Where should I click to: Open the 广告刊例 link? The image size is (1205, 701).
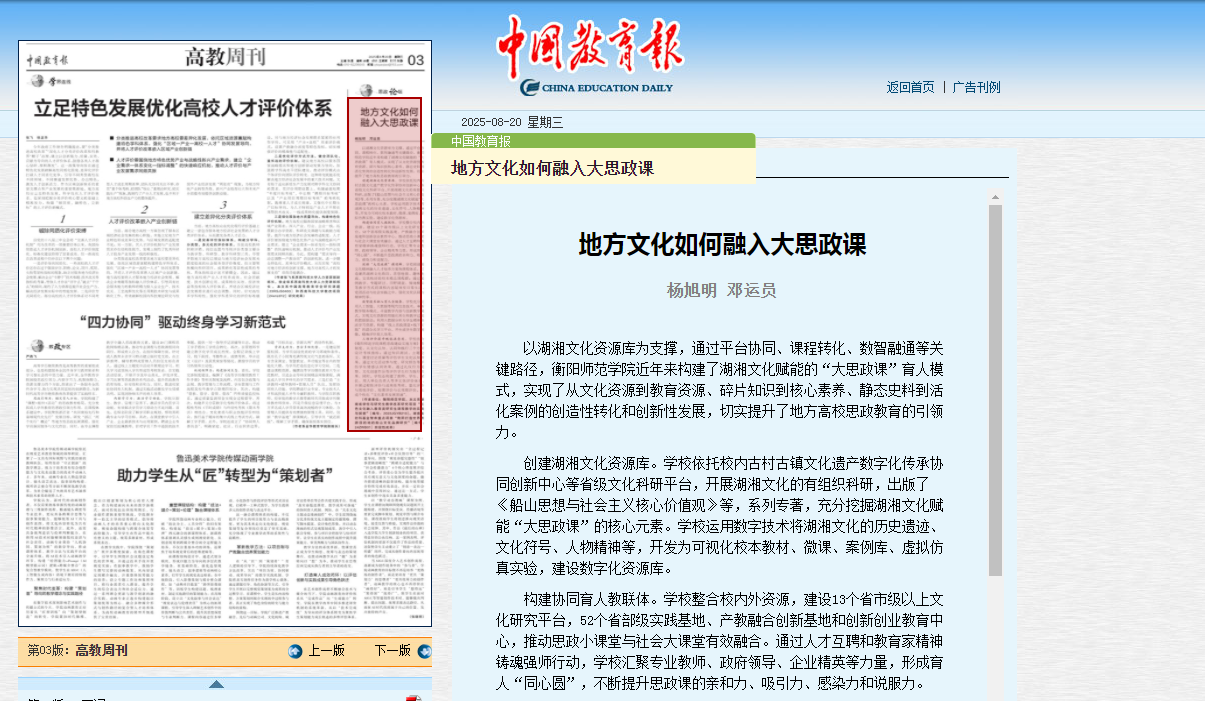point(976,87)
